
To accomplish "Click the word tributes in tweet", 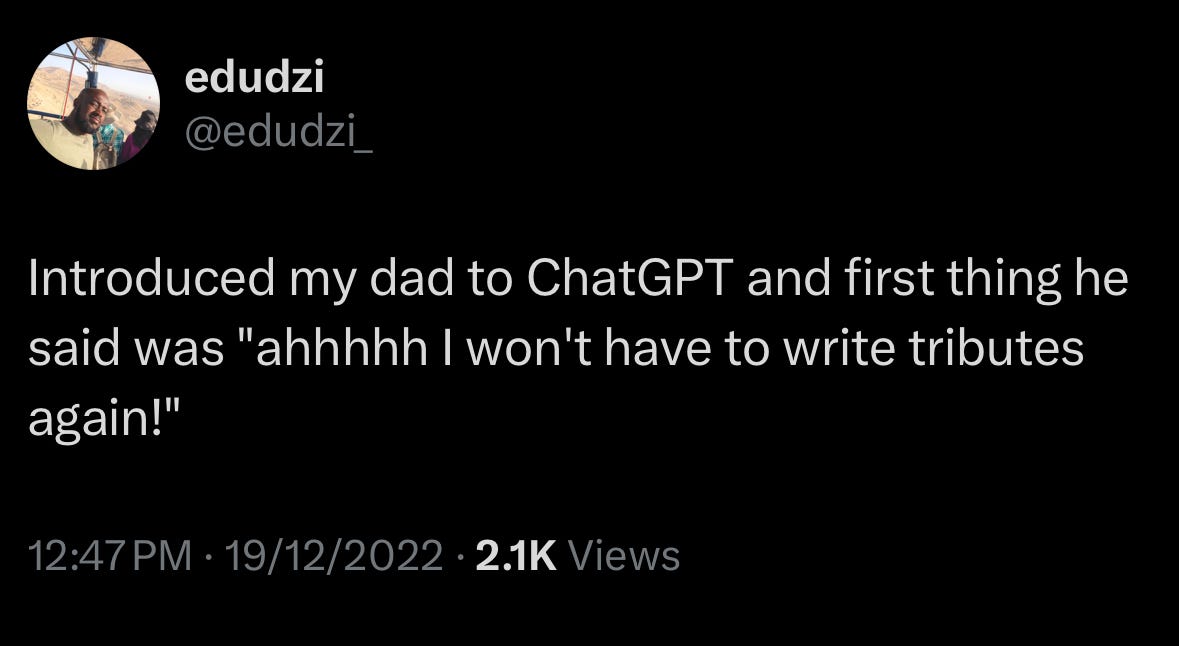I will point(996,349).
